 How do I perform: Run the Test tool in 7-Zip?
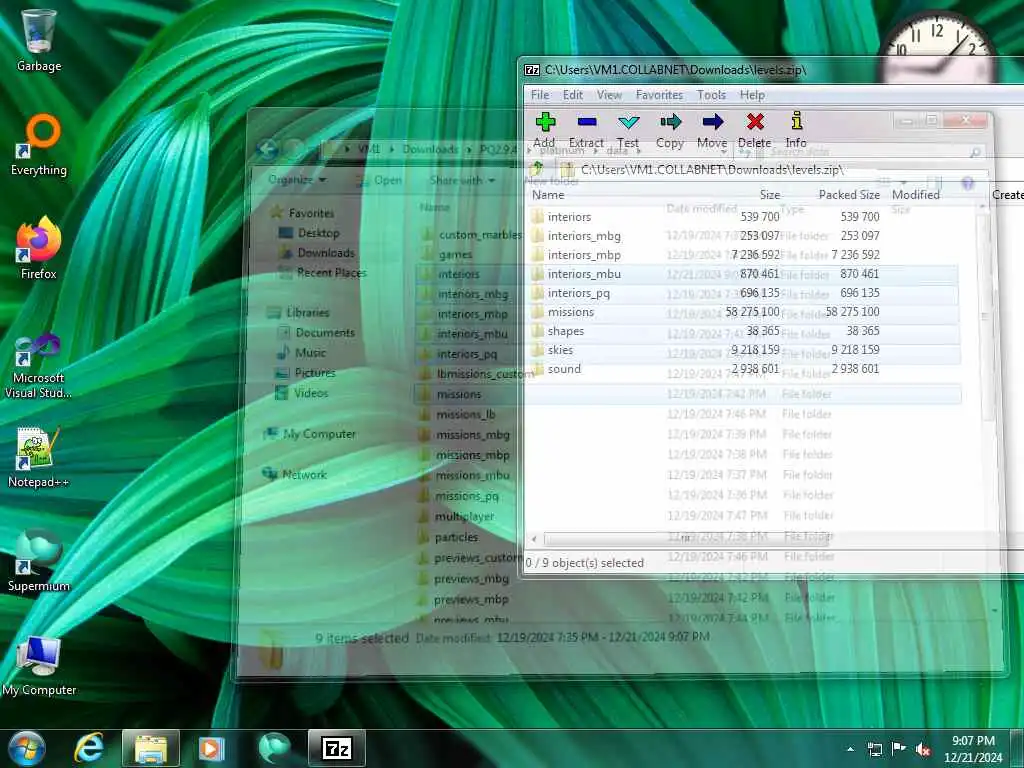tap(628, 130)
